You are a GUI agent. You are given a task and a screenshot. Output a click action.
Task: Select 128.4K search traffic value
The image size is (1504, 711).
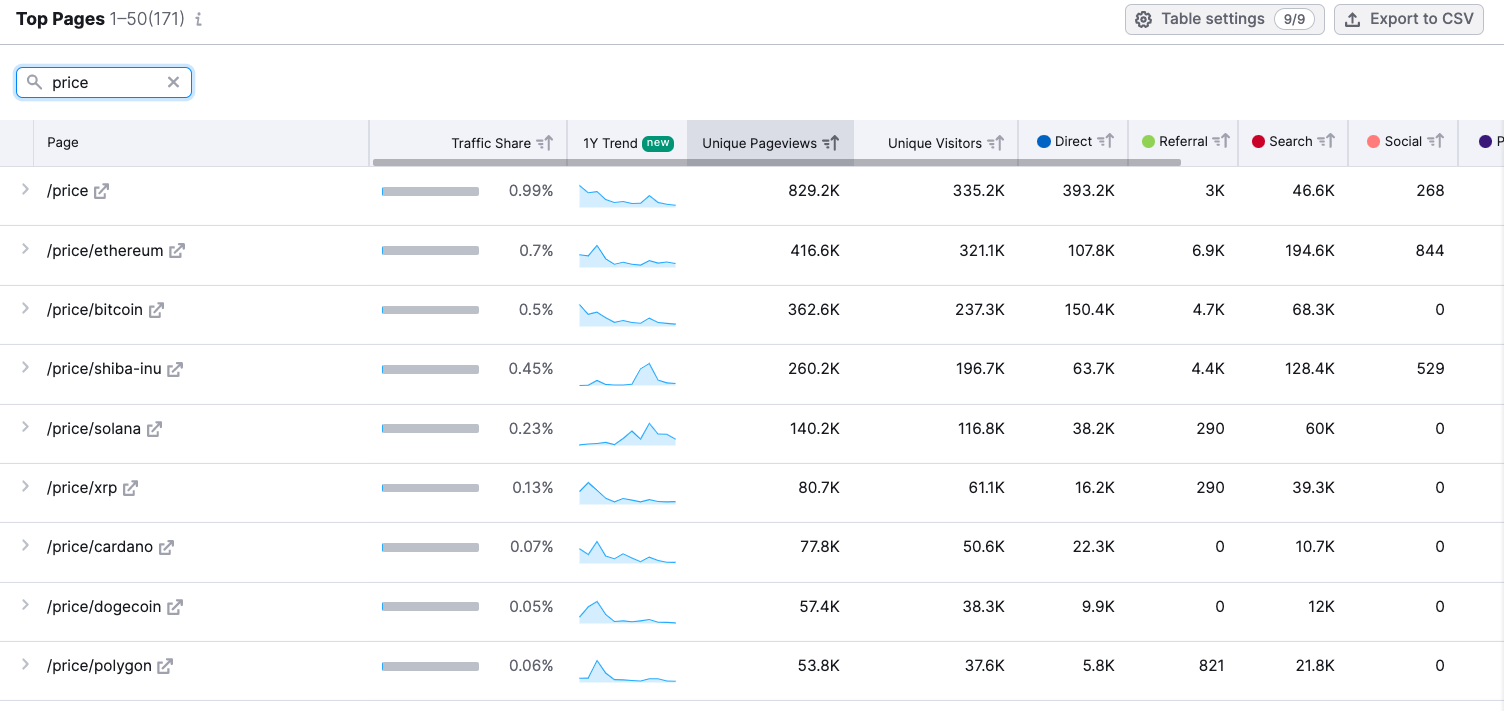point(1310,369)
